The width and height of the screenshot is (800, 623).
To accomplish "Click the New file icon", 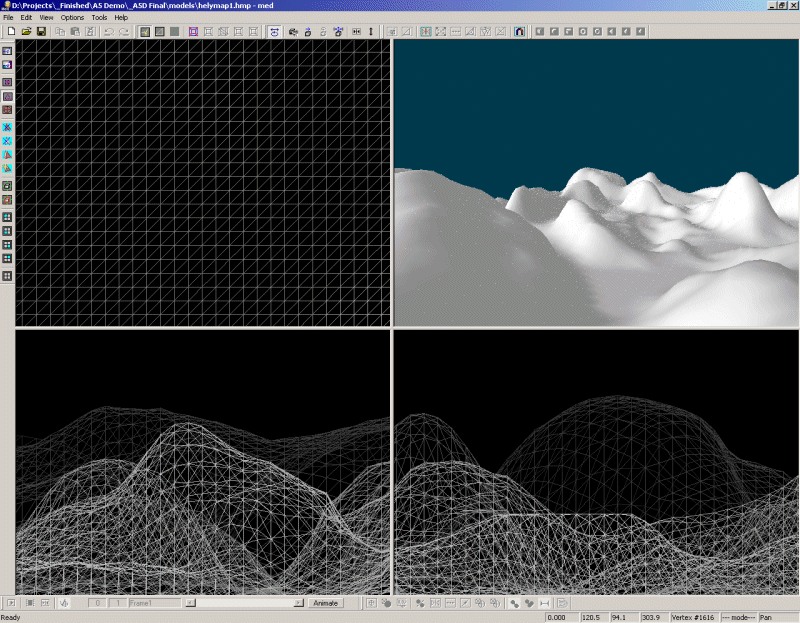I will click(x=9, y=32).
